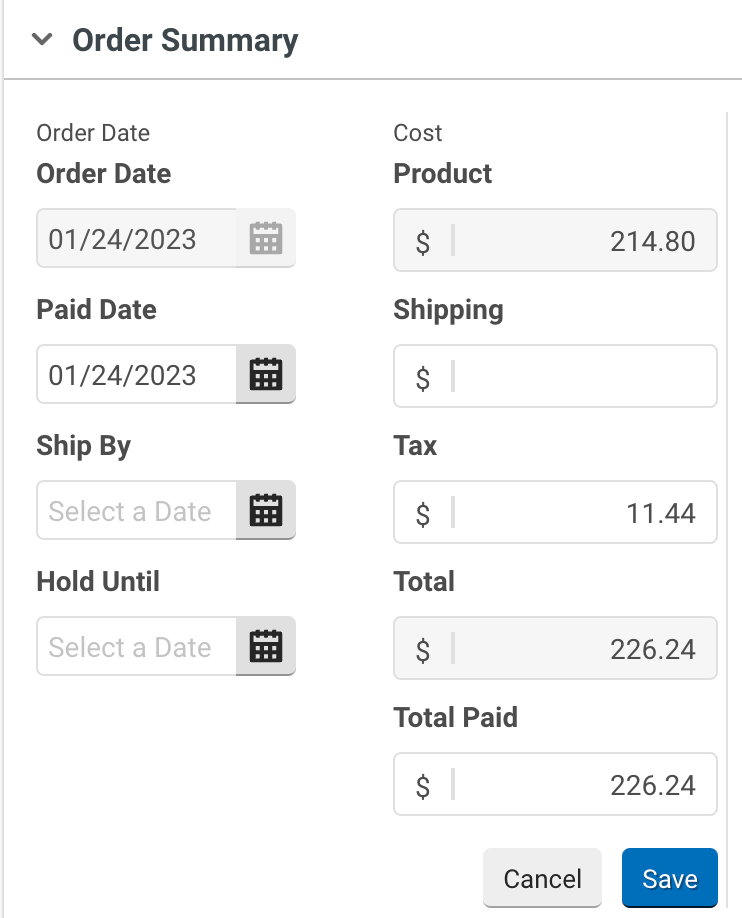Open the Ship By calendar picker

pos(266,511)
